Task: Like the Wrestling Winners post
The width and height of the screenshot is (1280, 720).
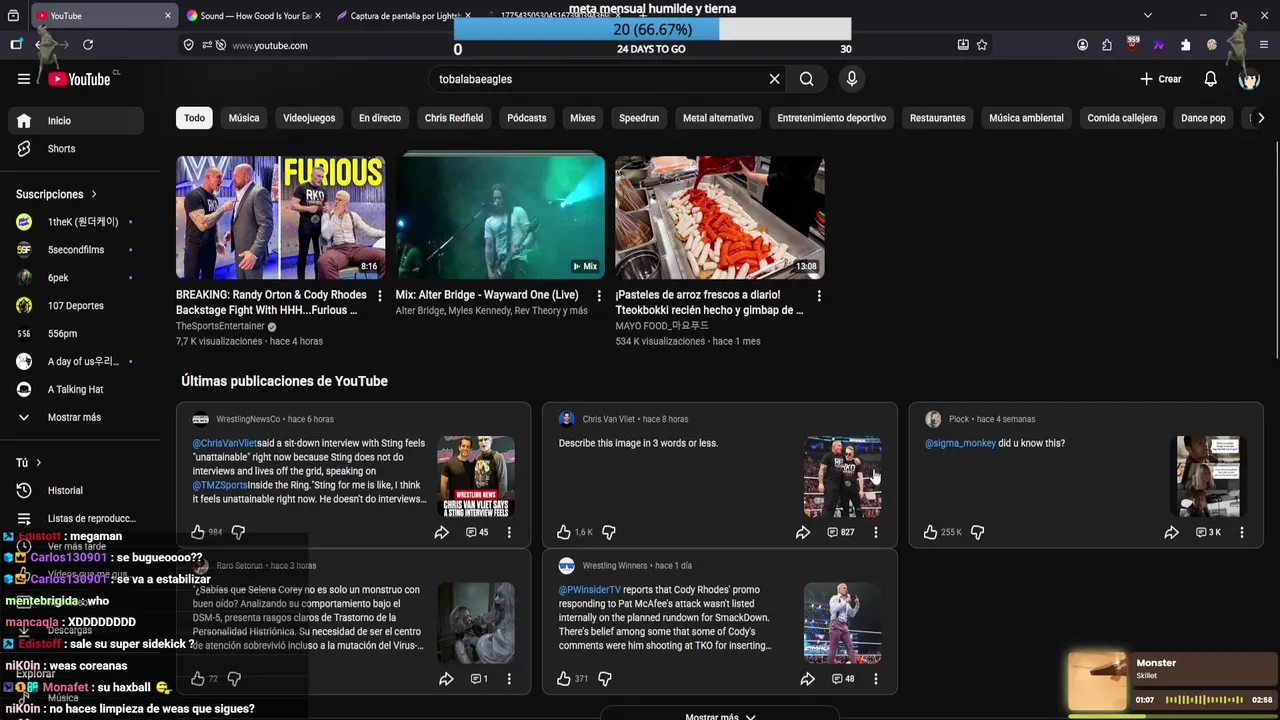Action: 564,678
